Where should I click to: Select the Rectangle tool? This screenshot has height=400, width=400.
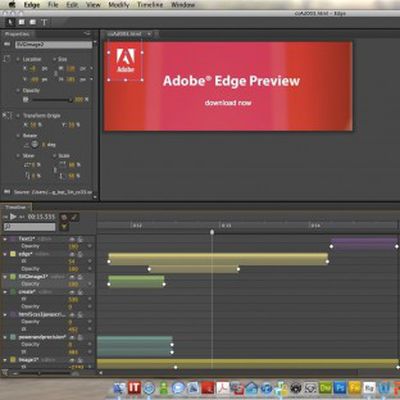coord(22,22)
